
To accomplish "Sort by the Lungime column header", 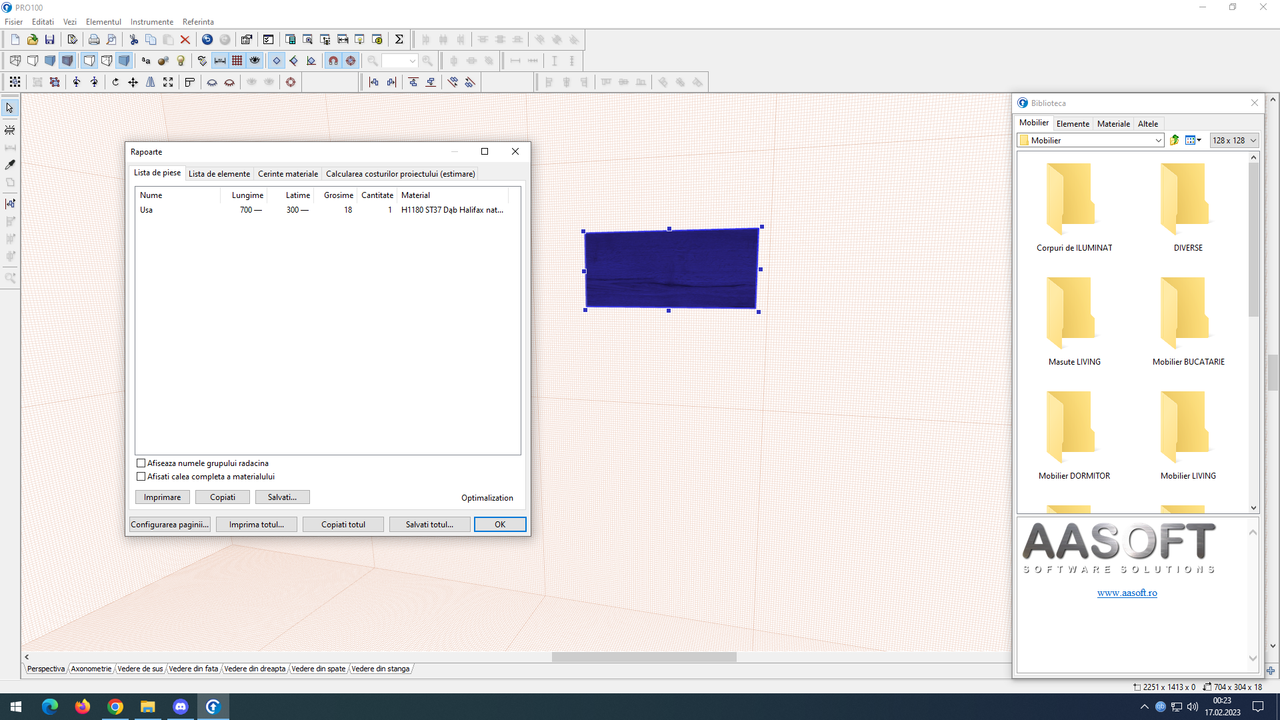I will [244, 195].
